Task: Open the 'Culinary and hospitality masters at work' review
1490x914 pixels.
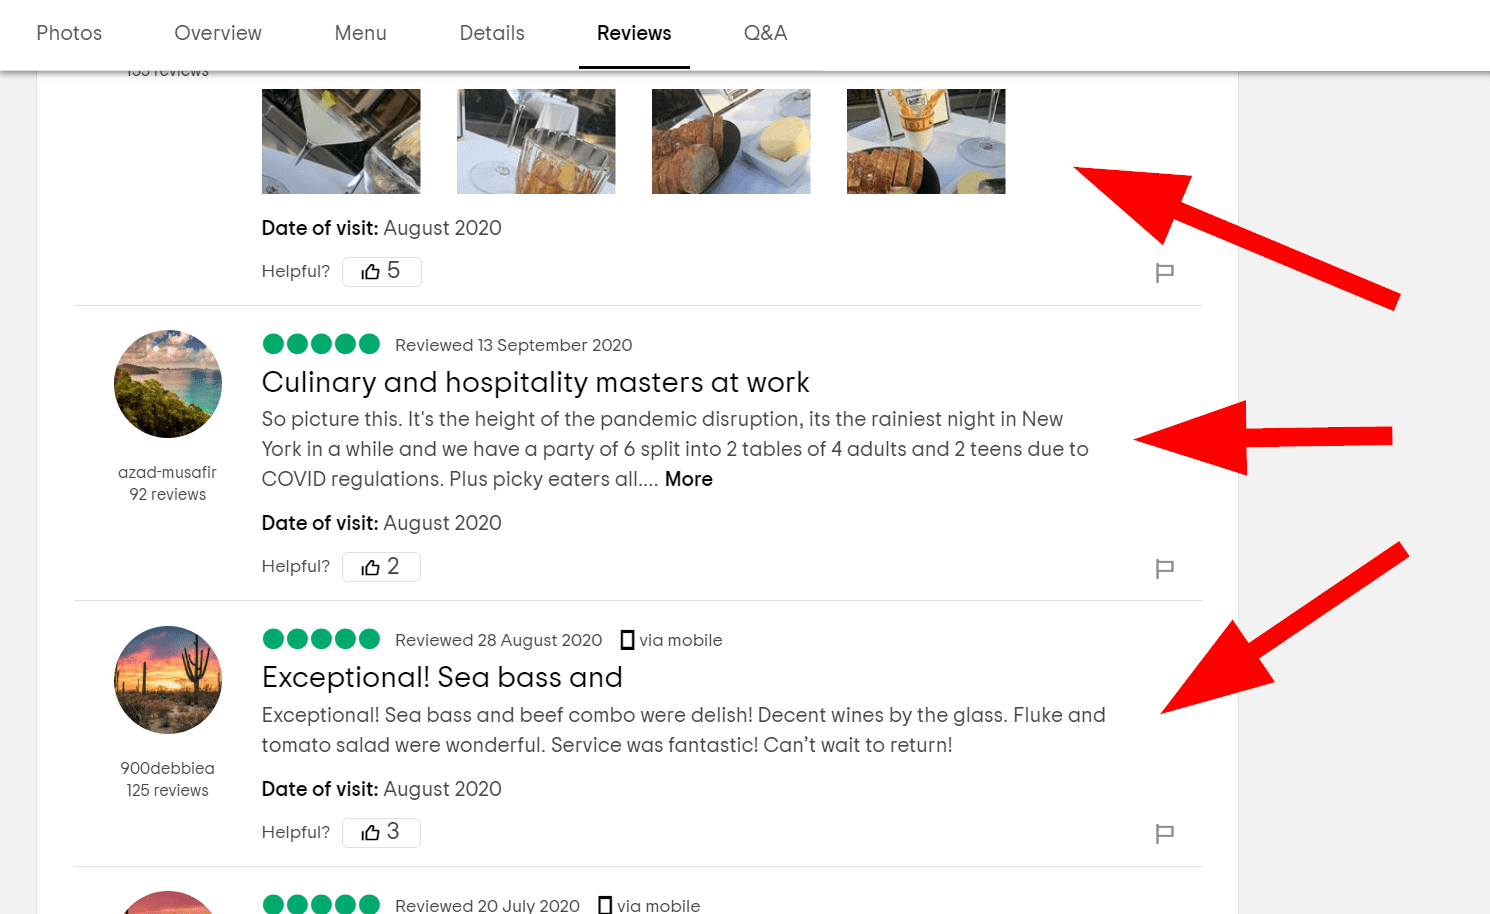Action: (535, 382)
